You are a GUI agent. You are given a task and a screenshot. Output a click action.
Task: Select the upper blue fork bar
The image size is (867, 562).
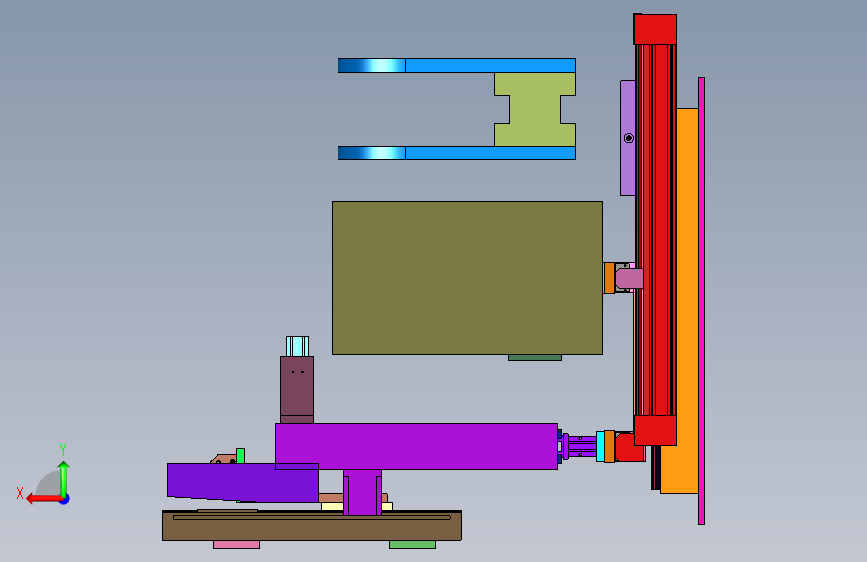click(457, 65)
